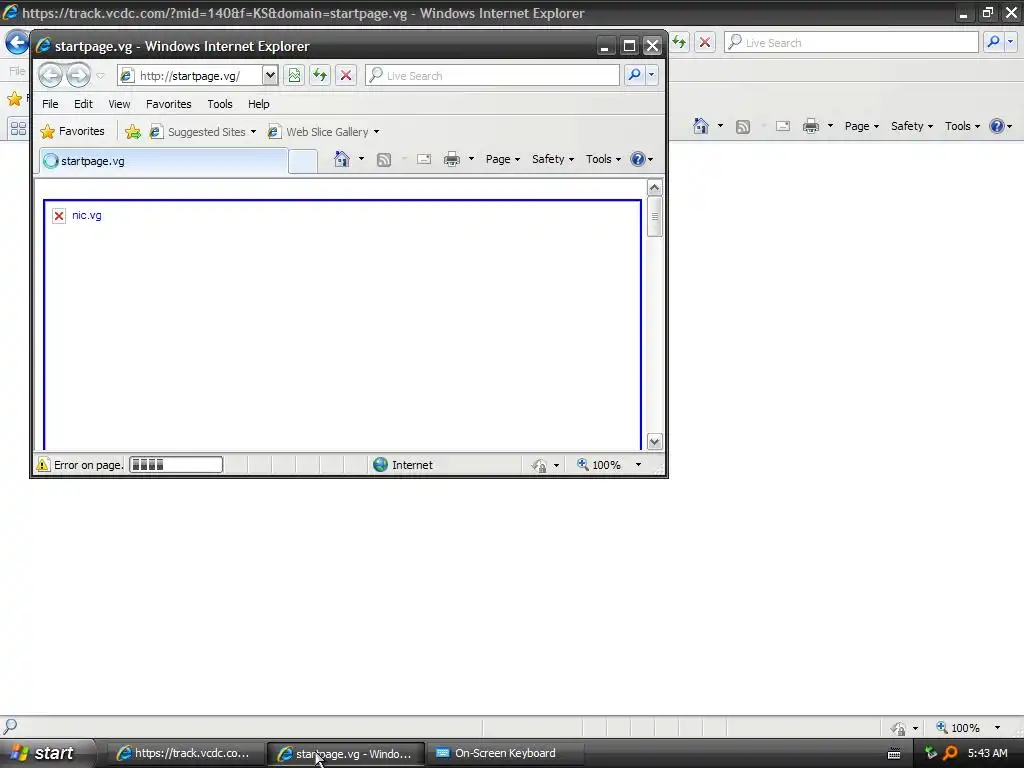The image size is (1024, 768).
Task: Open Help menu in menu bar
Action: pyautogui.click(x=259, y=104)
